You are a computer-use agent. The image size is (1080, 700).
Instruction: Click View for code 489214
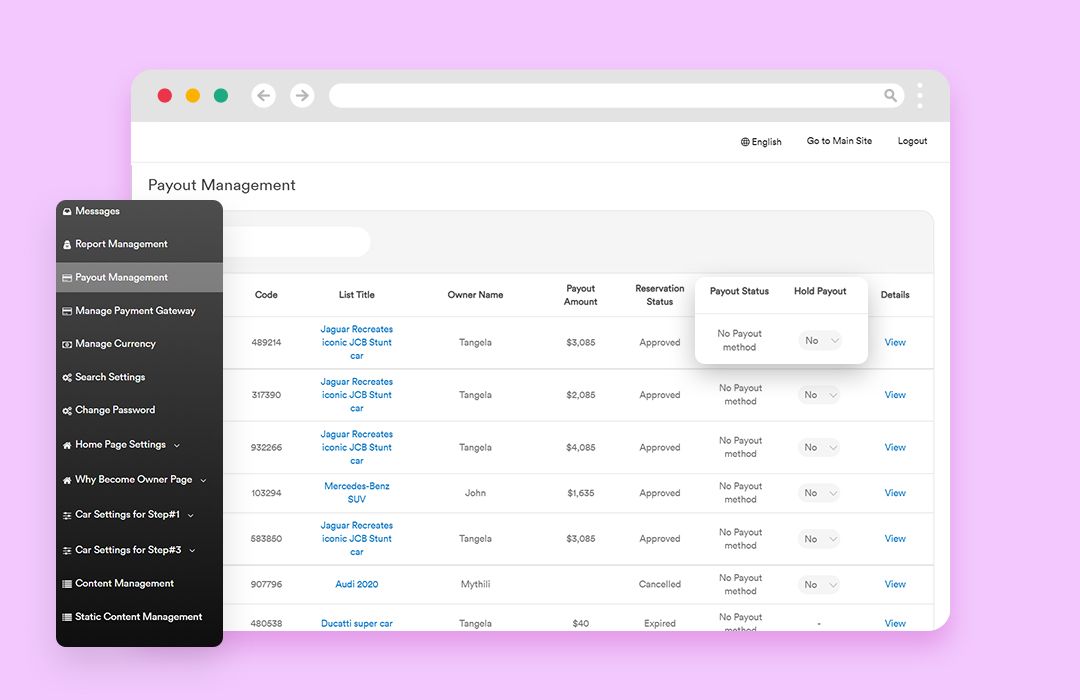click(x=895, y=342)
